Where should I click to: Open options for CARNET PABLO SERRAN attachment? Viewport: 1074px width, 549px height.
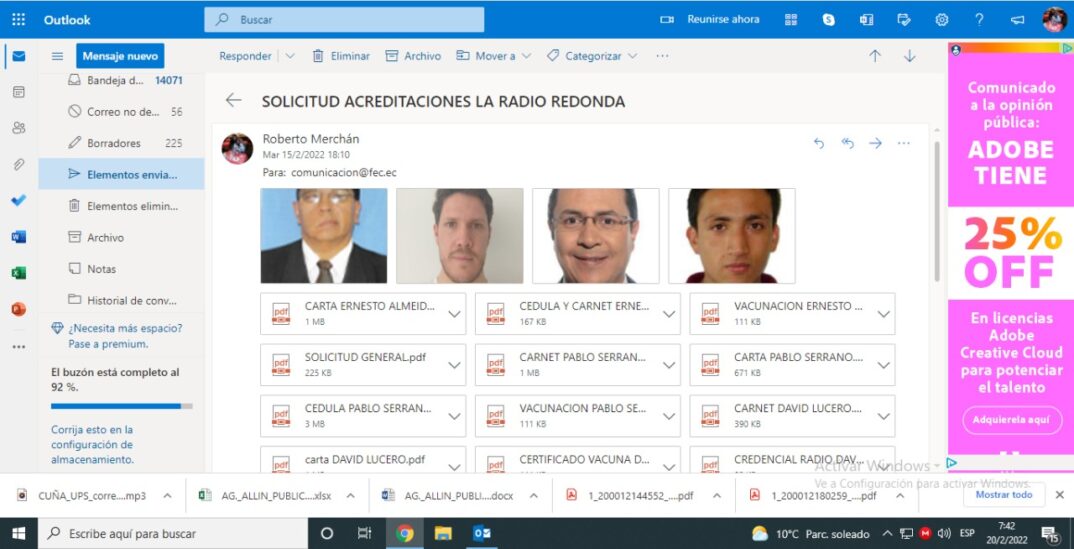[669, 365]
